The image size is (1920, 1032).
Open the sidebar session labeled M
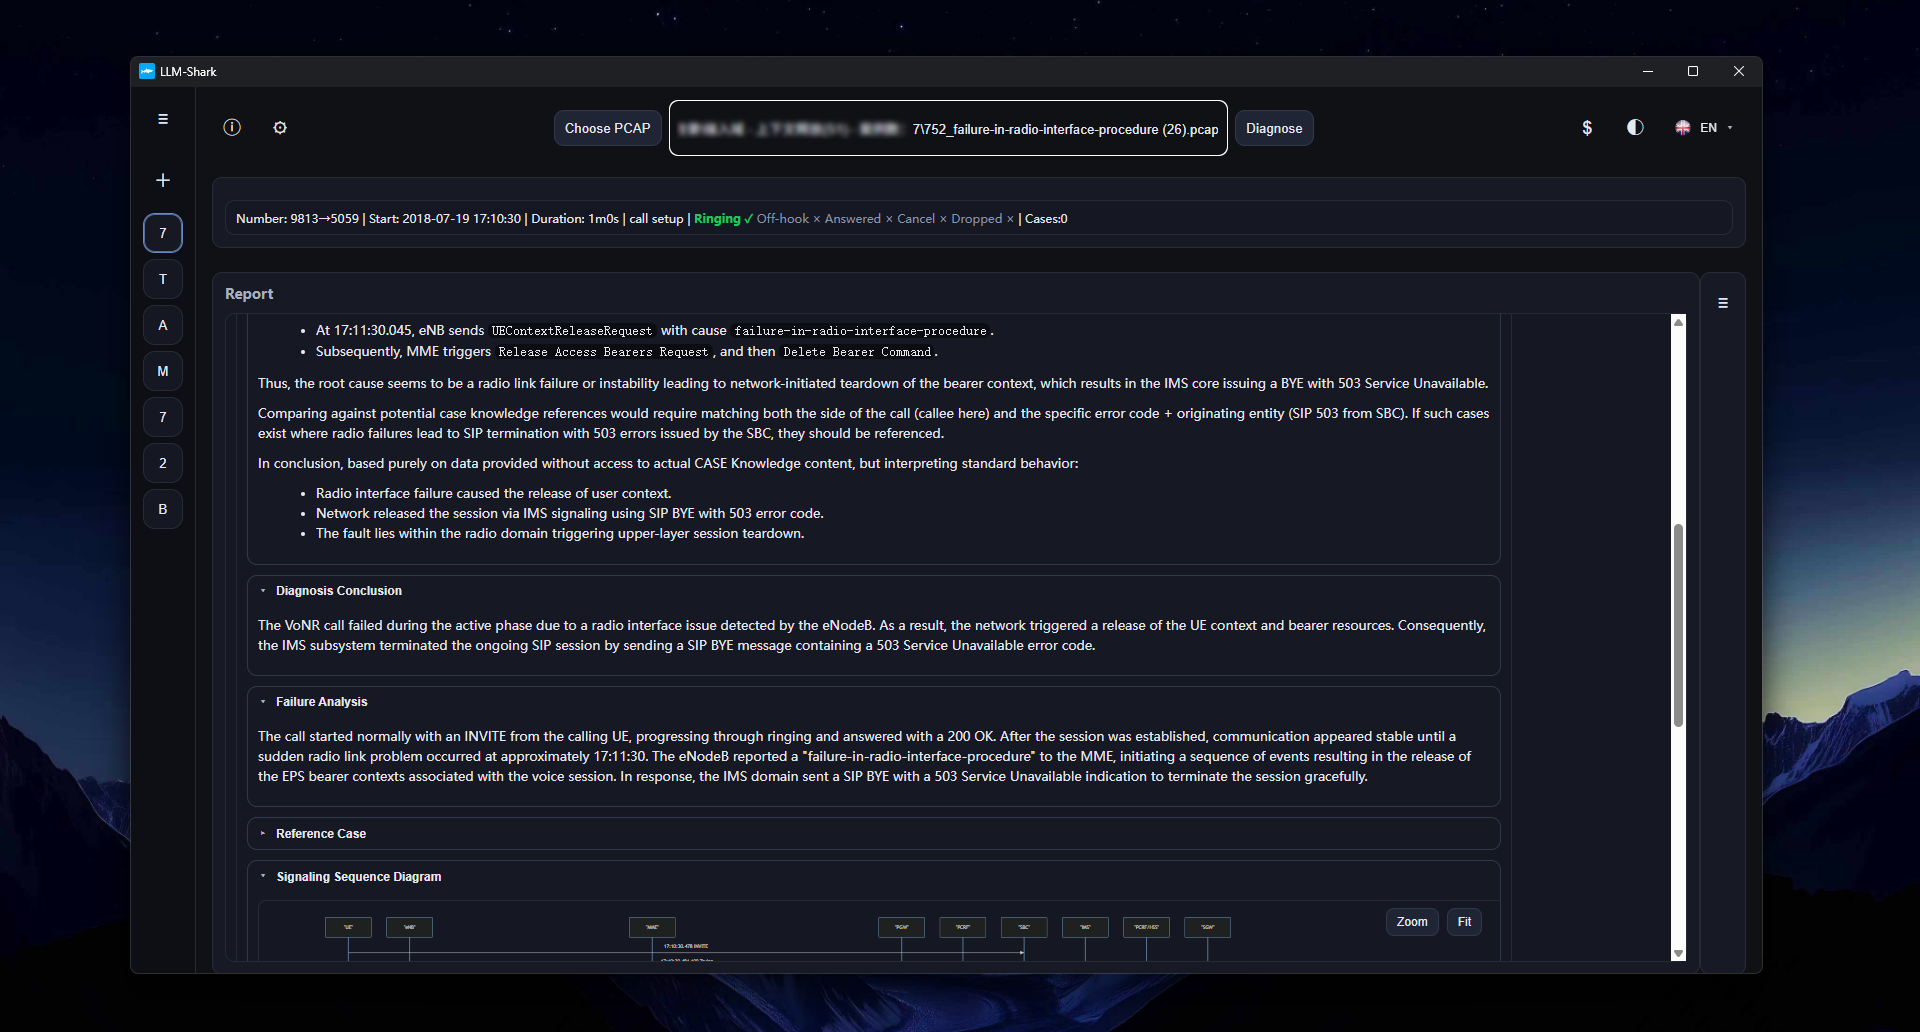click(x=163, y=371)
